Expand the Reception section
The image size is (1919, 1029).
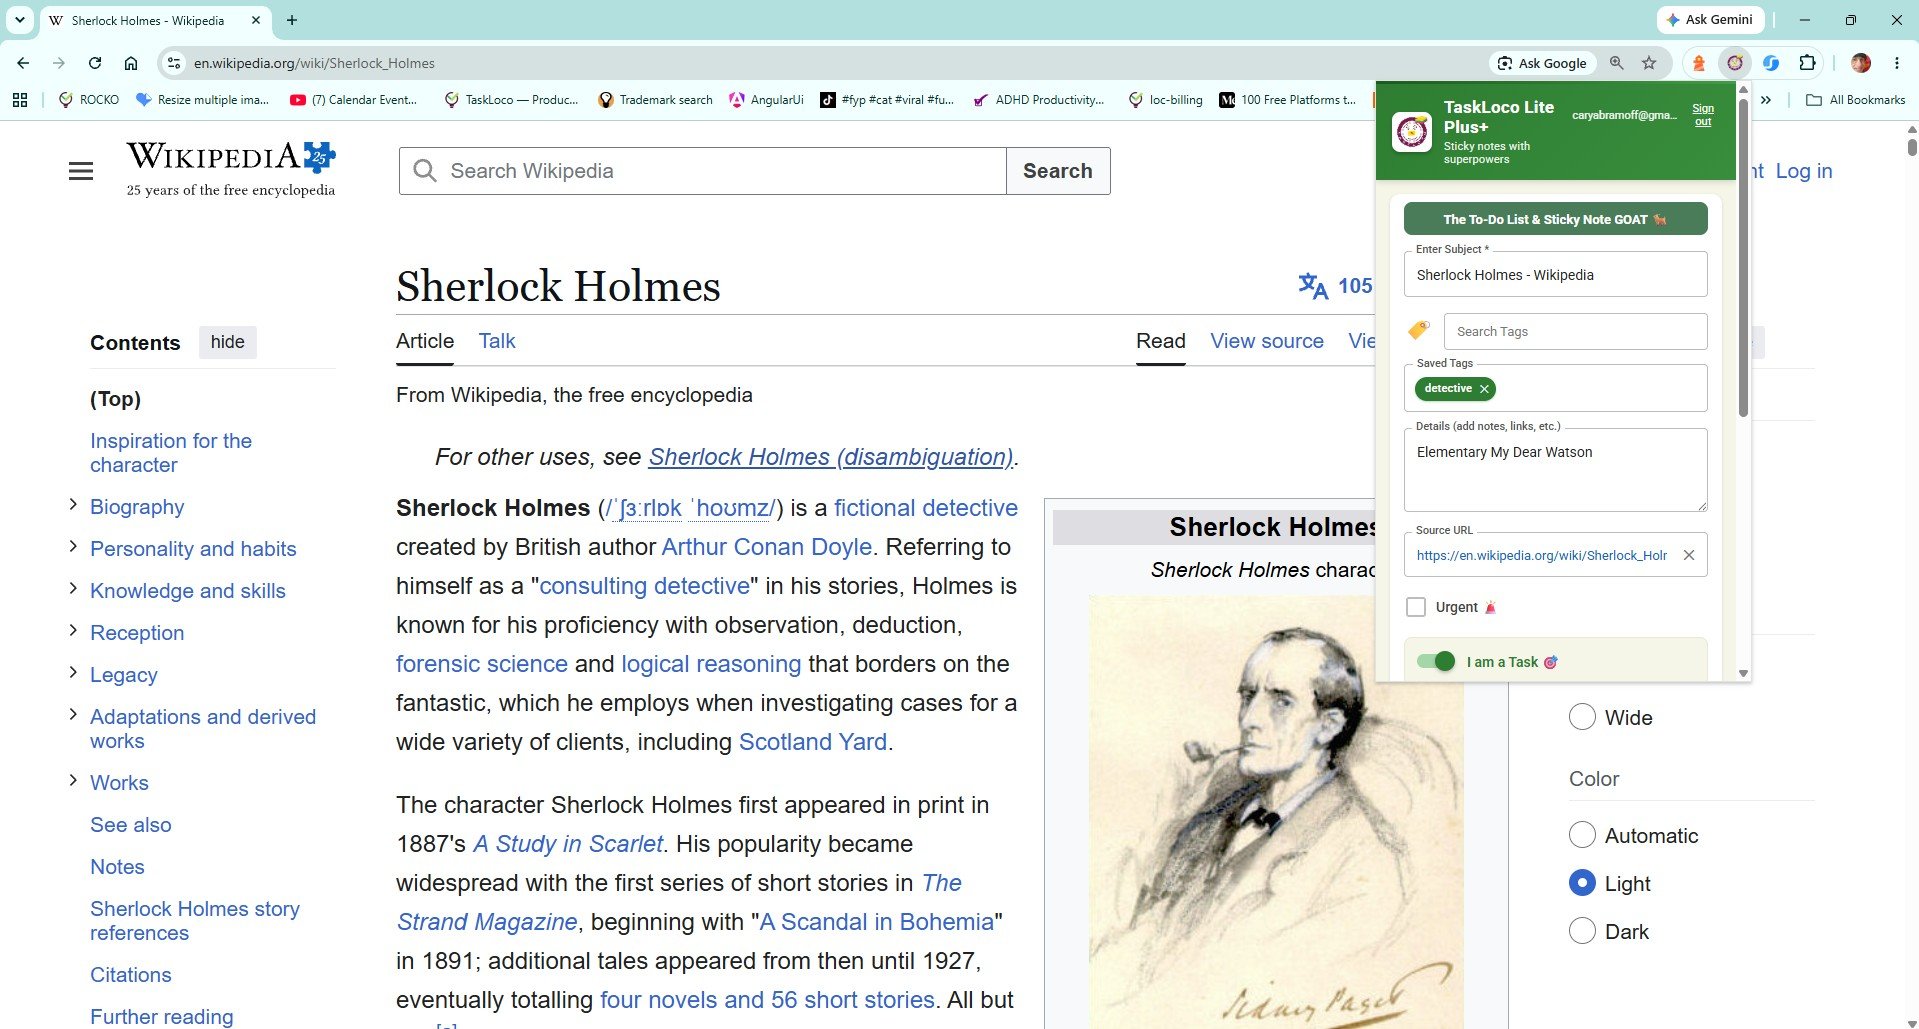pos(73,631)
